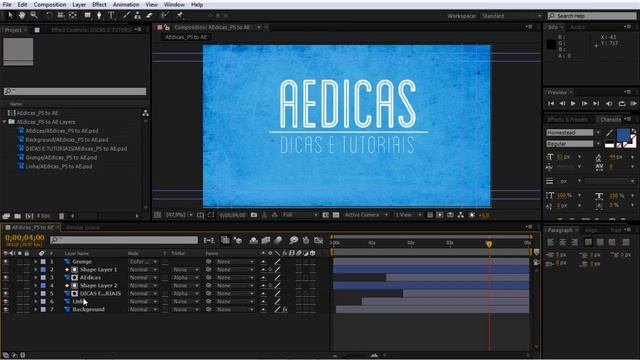
Task: Select the Horizontal Type tool
Action: [x=111, y=16]
